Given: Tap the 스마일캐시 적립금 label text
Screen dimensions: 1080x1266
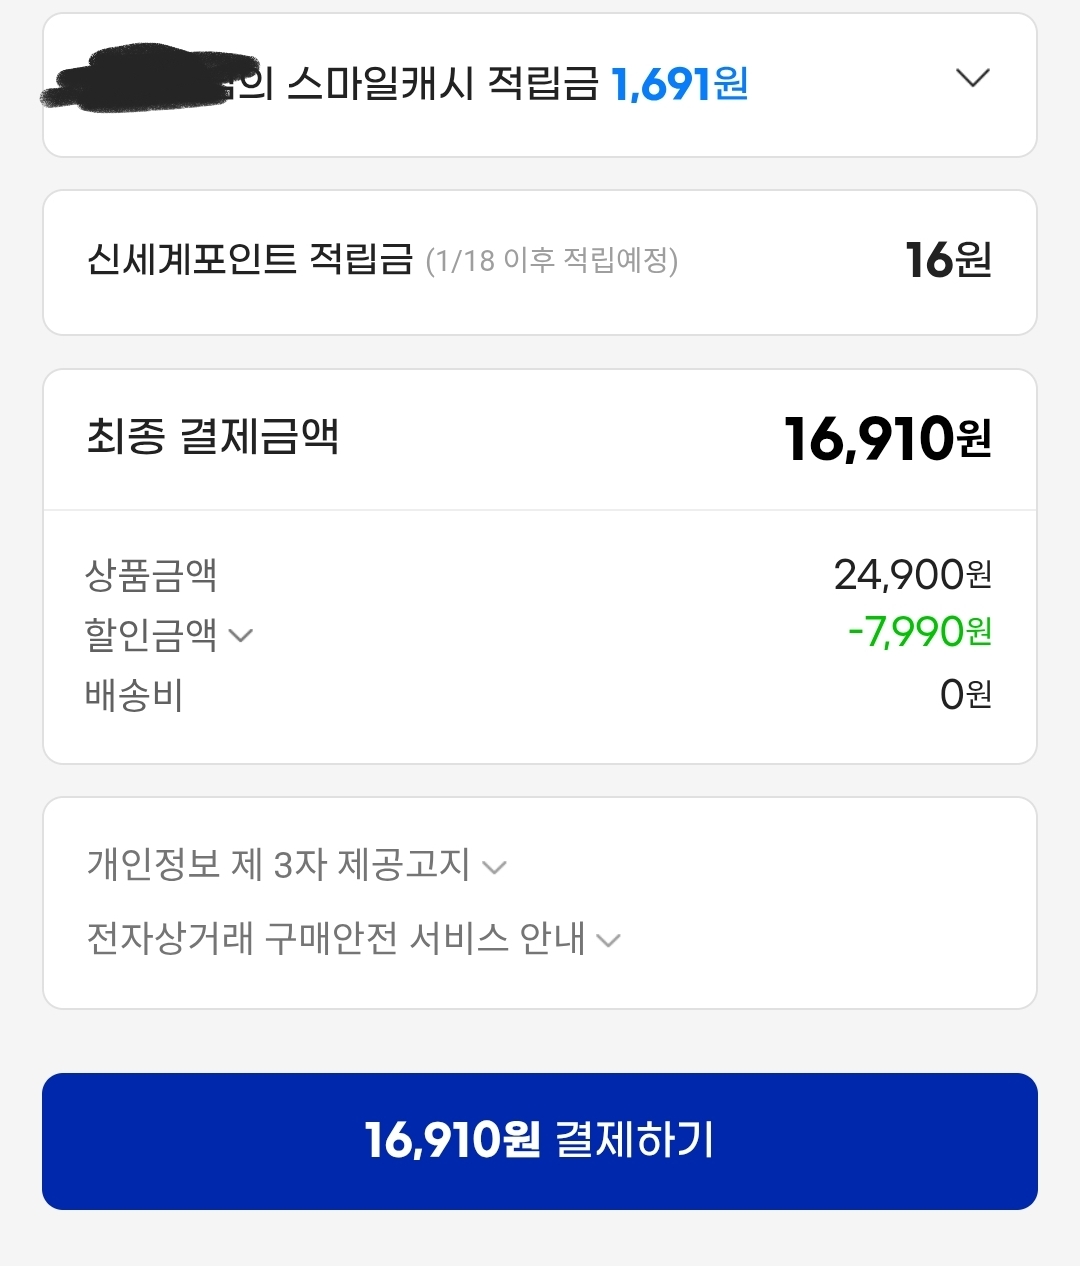Looking at the screenshot, I should [442, 84].
